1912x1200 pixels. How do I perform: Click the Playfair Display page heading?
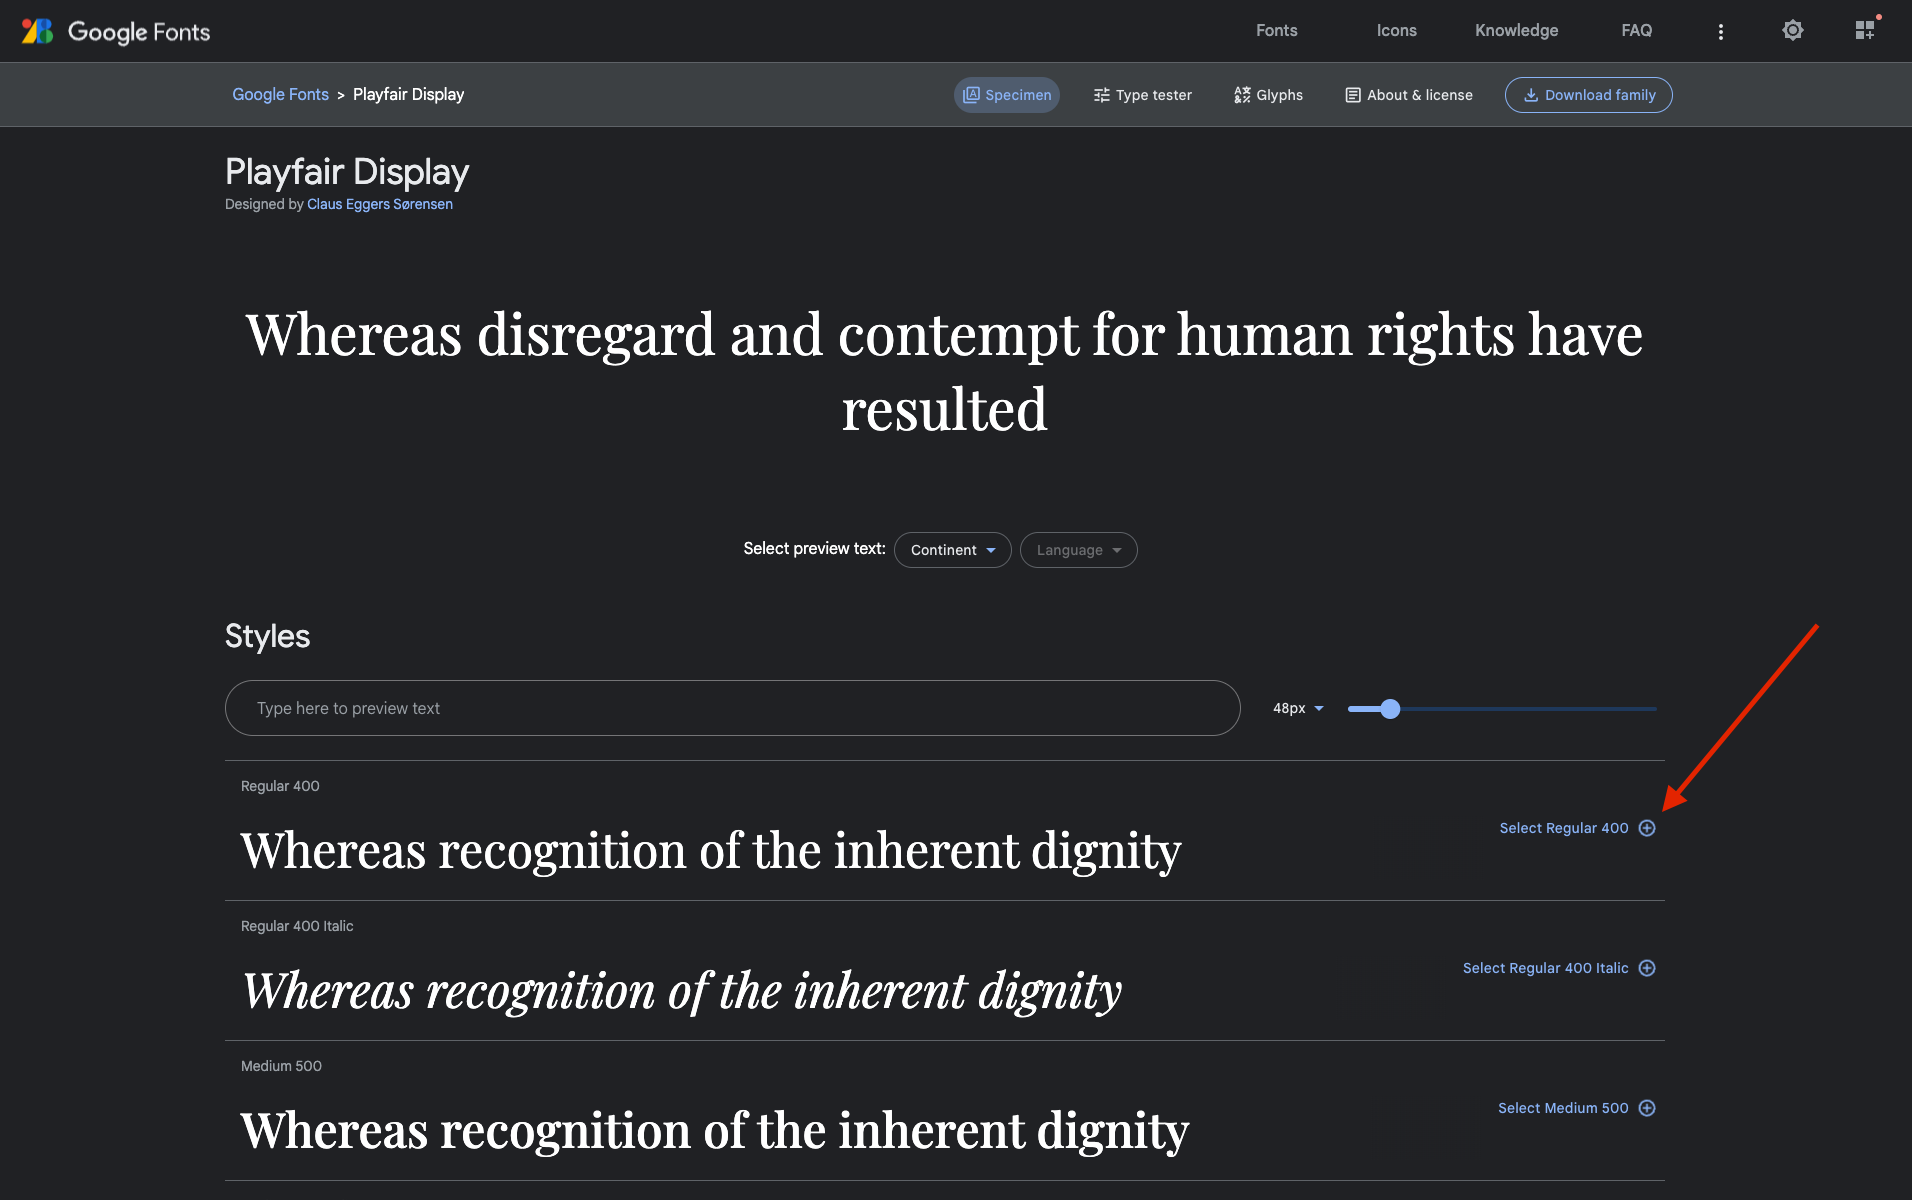coord(347,172)
